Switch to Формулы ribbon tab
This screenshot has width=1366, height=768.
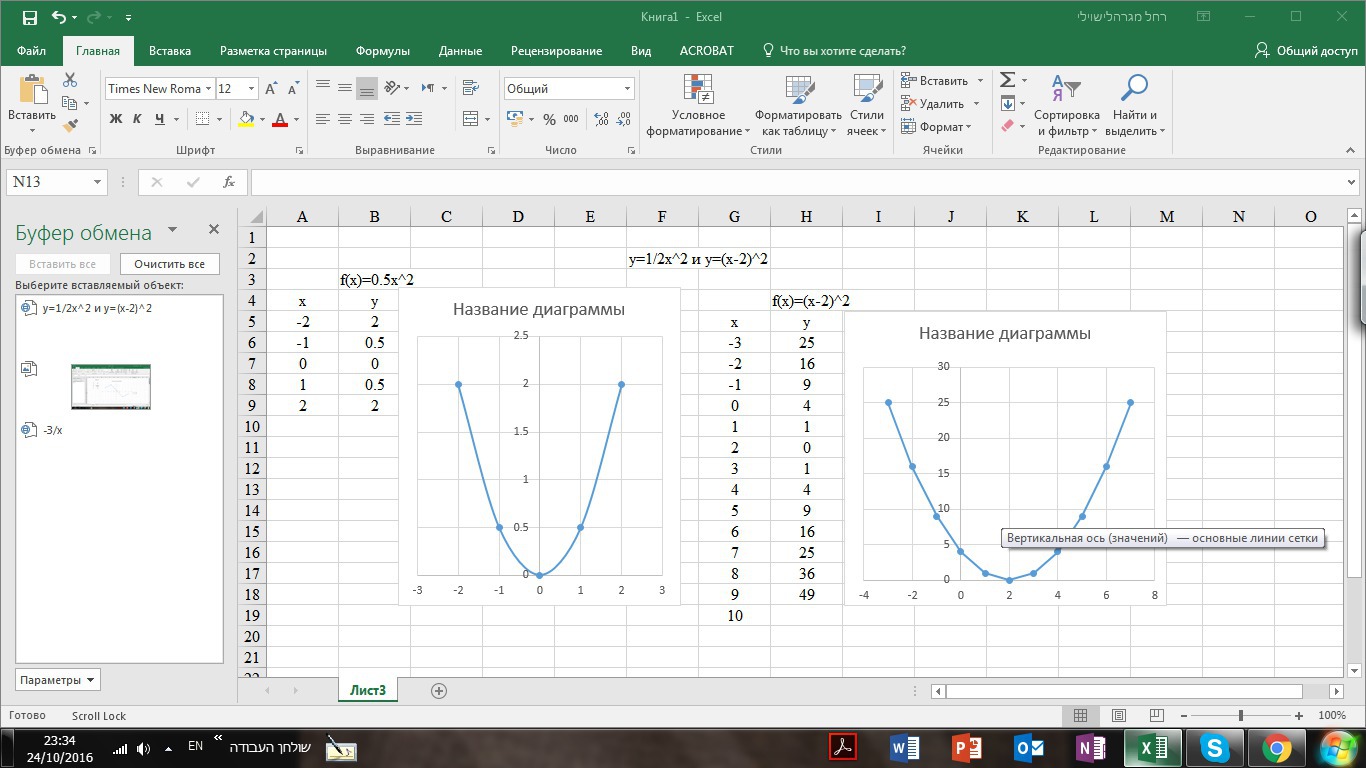pos(383,50)
